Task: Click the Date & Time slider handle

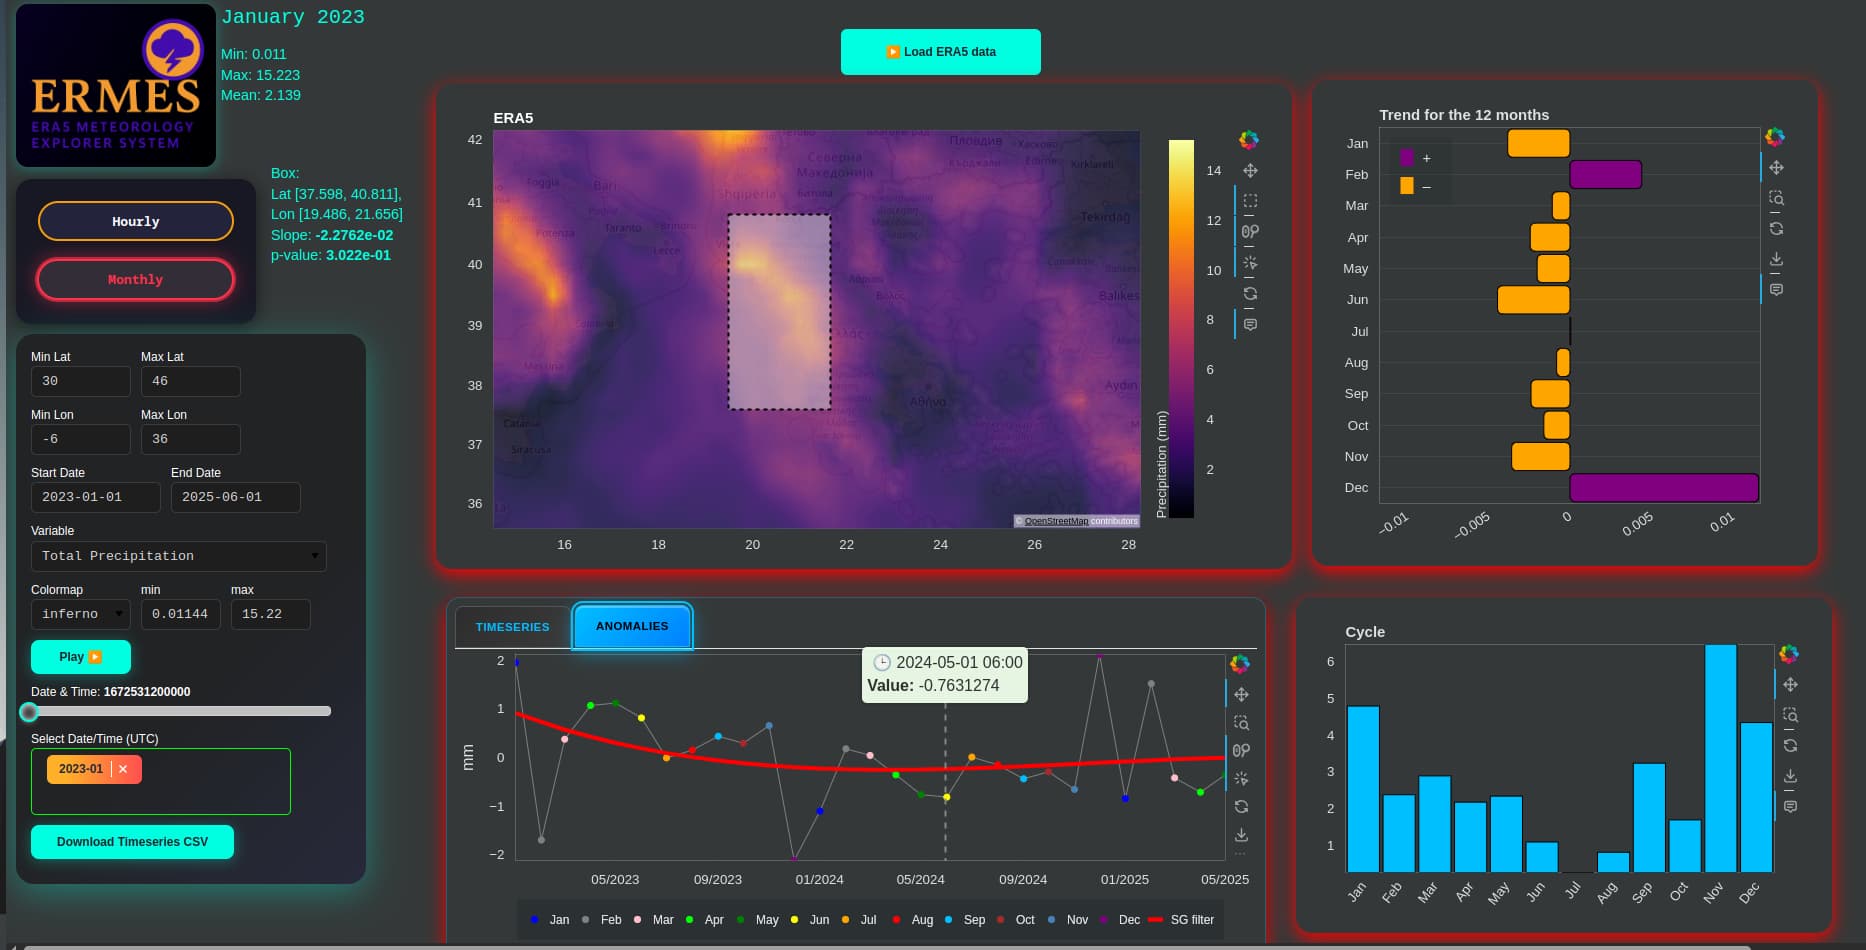Action: (x=29, y=712)
